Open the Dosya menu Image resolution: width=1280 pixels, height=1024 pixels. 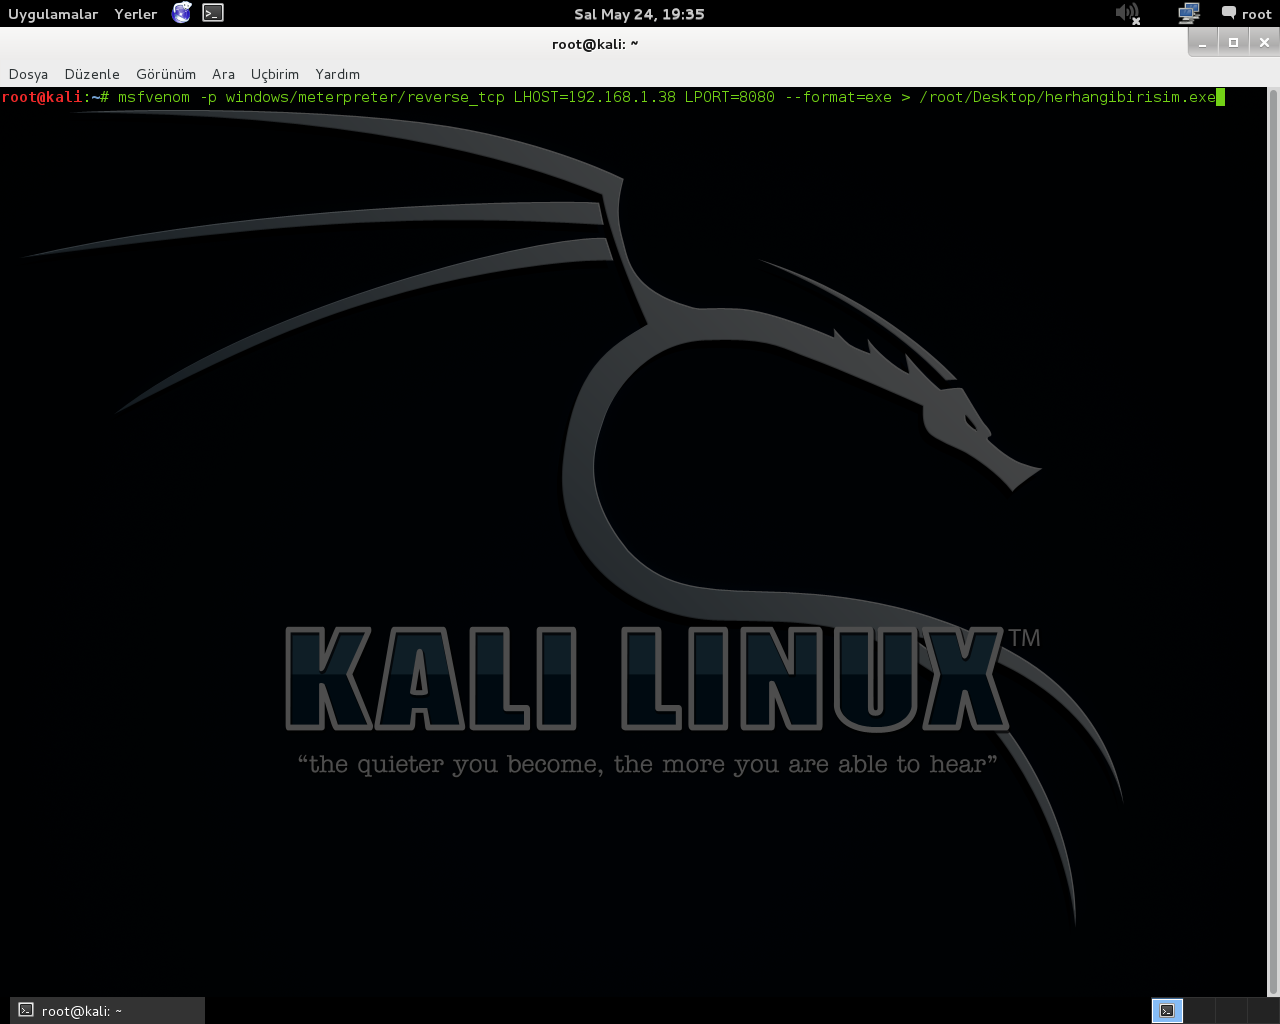(x=28, y=74)
